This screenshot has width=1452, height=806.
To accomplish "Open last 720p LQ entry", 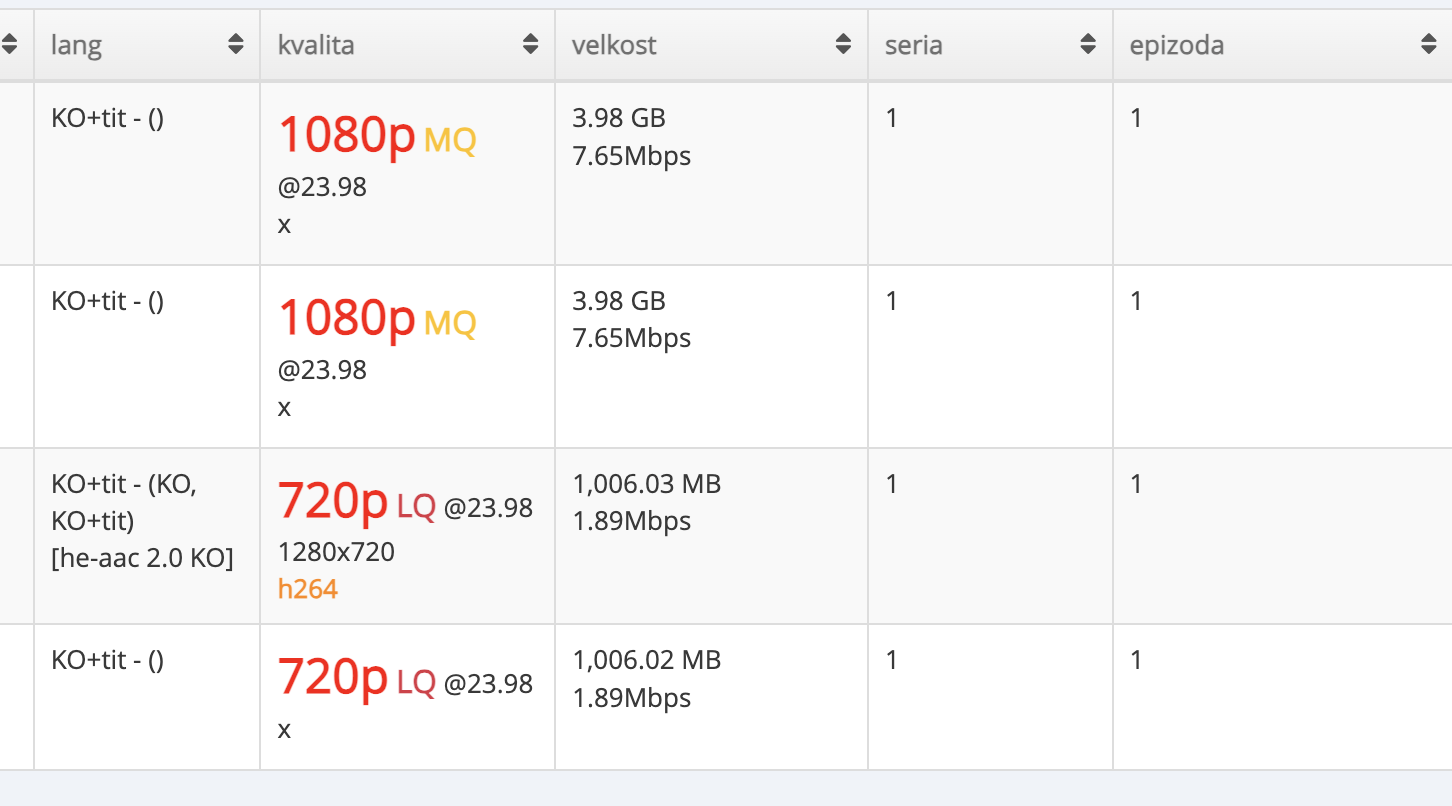I will click(x=405, y=678).
